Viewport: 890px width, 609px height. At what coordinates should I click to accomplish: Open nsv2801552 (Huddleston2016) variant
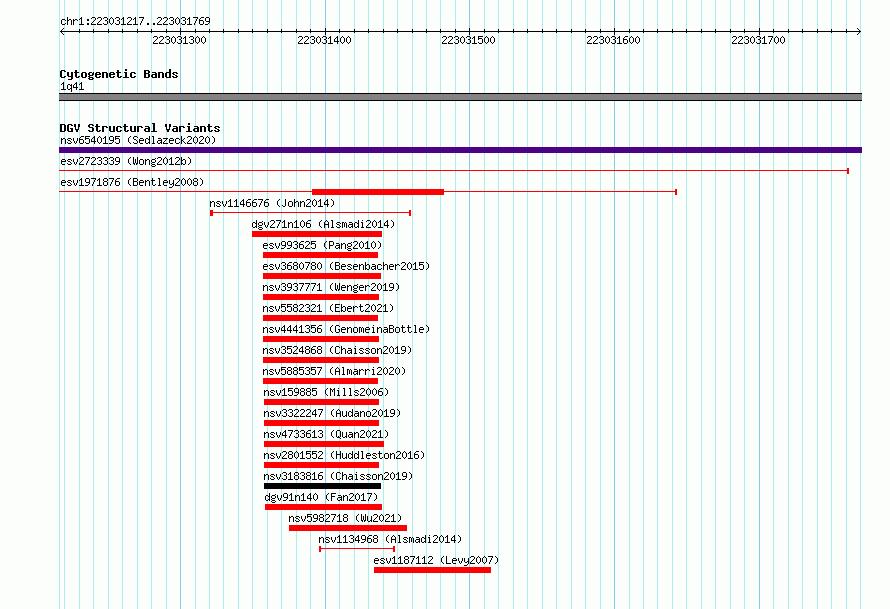pyautogui.click(x=344, y=455)
